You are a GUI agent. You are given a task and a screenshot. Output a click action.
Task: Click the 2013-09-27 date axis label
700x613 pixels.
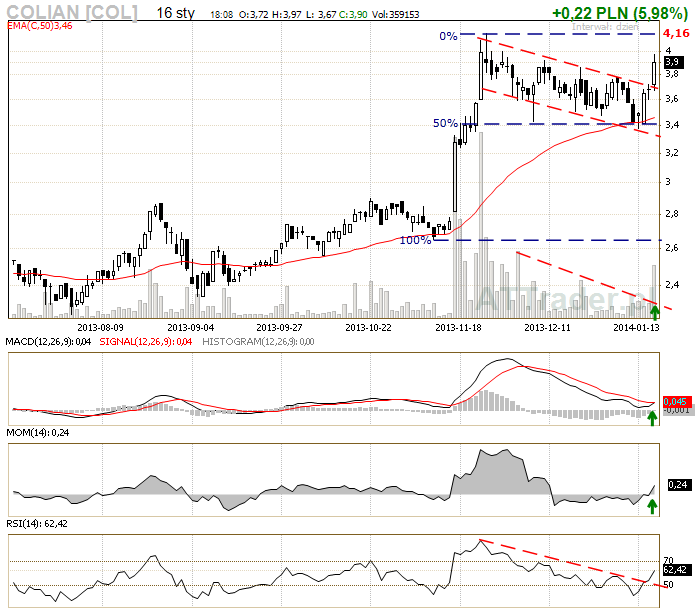(x=279, y=328)
